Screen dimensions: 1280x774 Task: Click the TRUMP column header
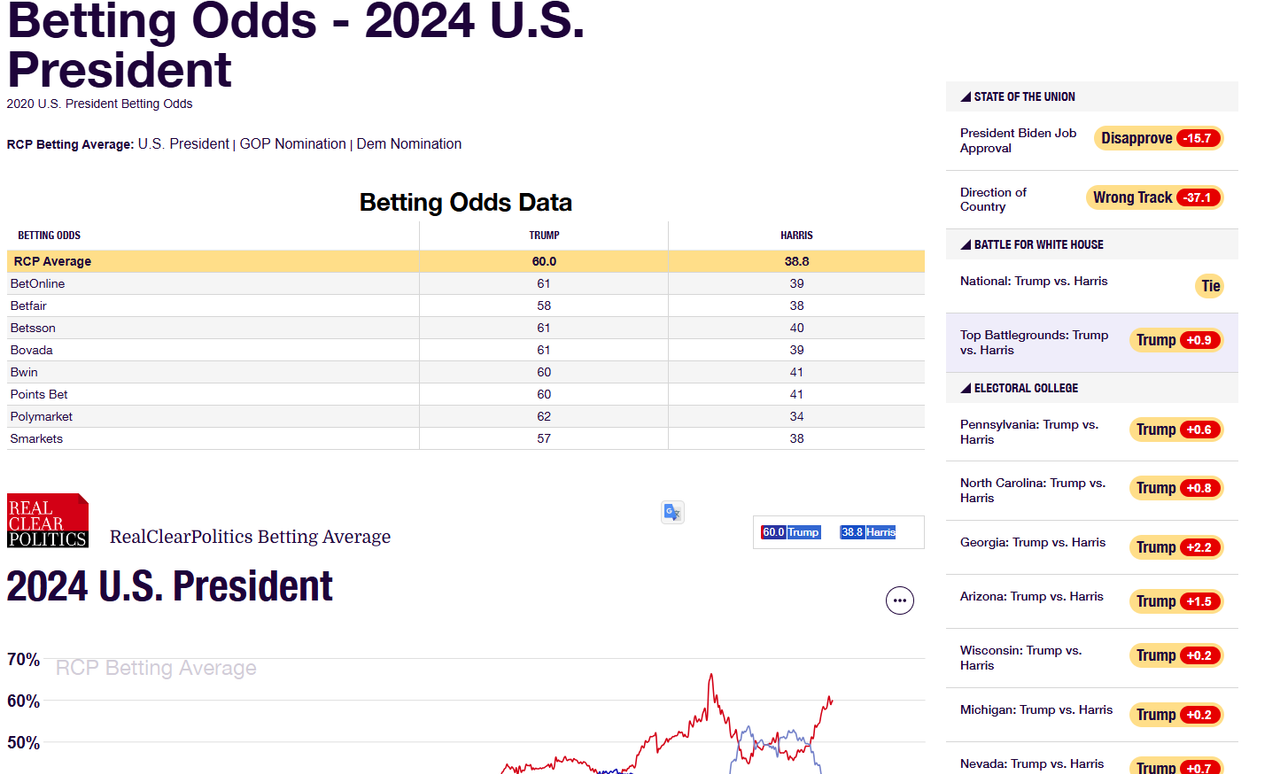(x=544, y=236)
